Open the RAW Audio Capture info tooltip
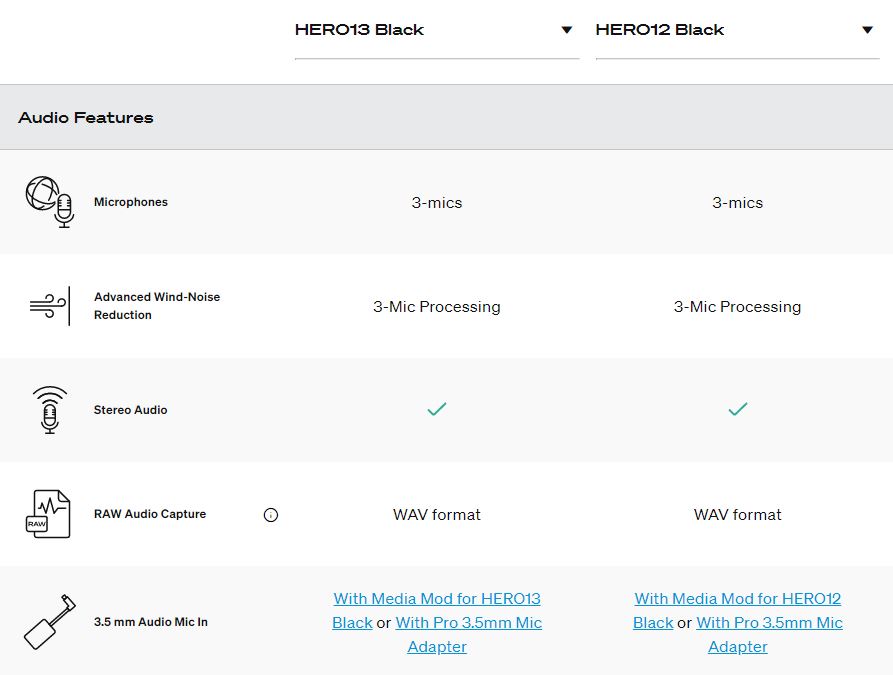 [271, 515]
